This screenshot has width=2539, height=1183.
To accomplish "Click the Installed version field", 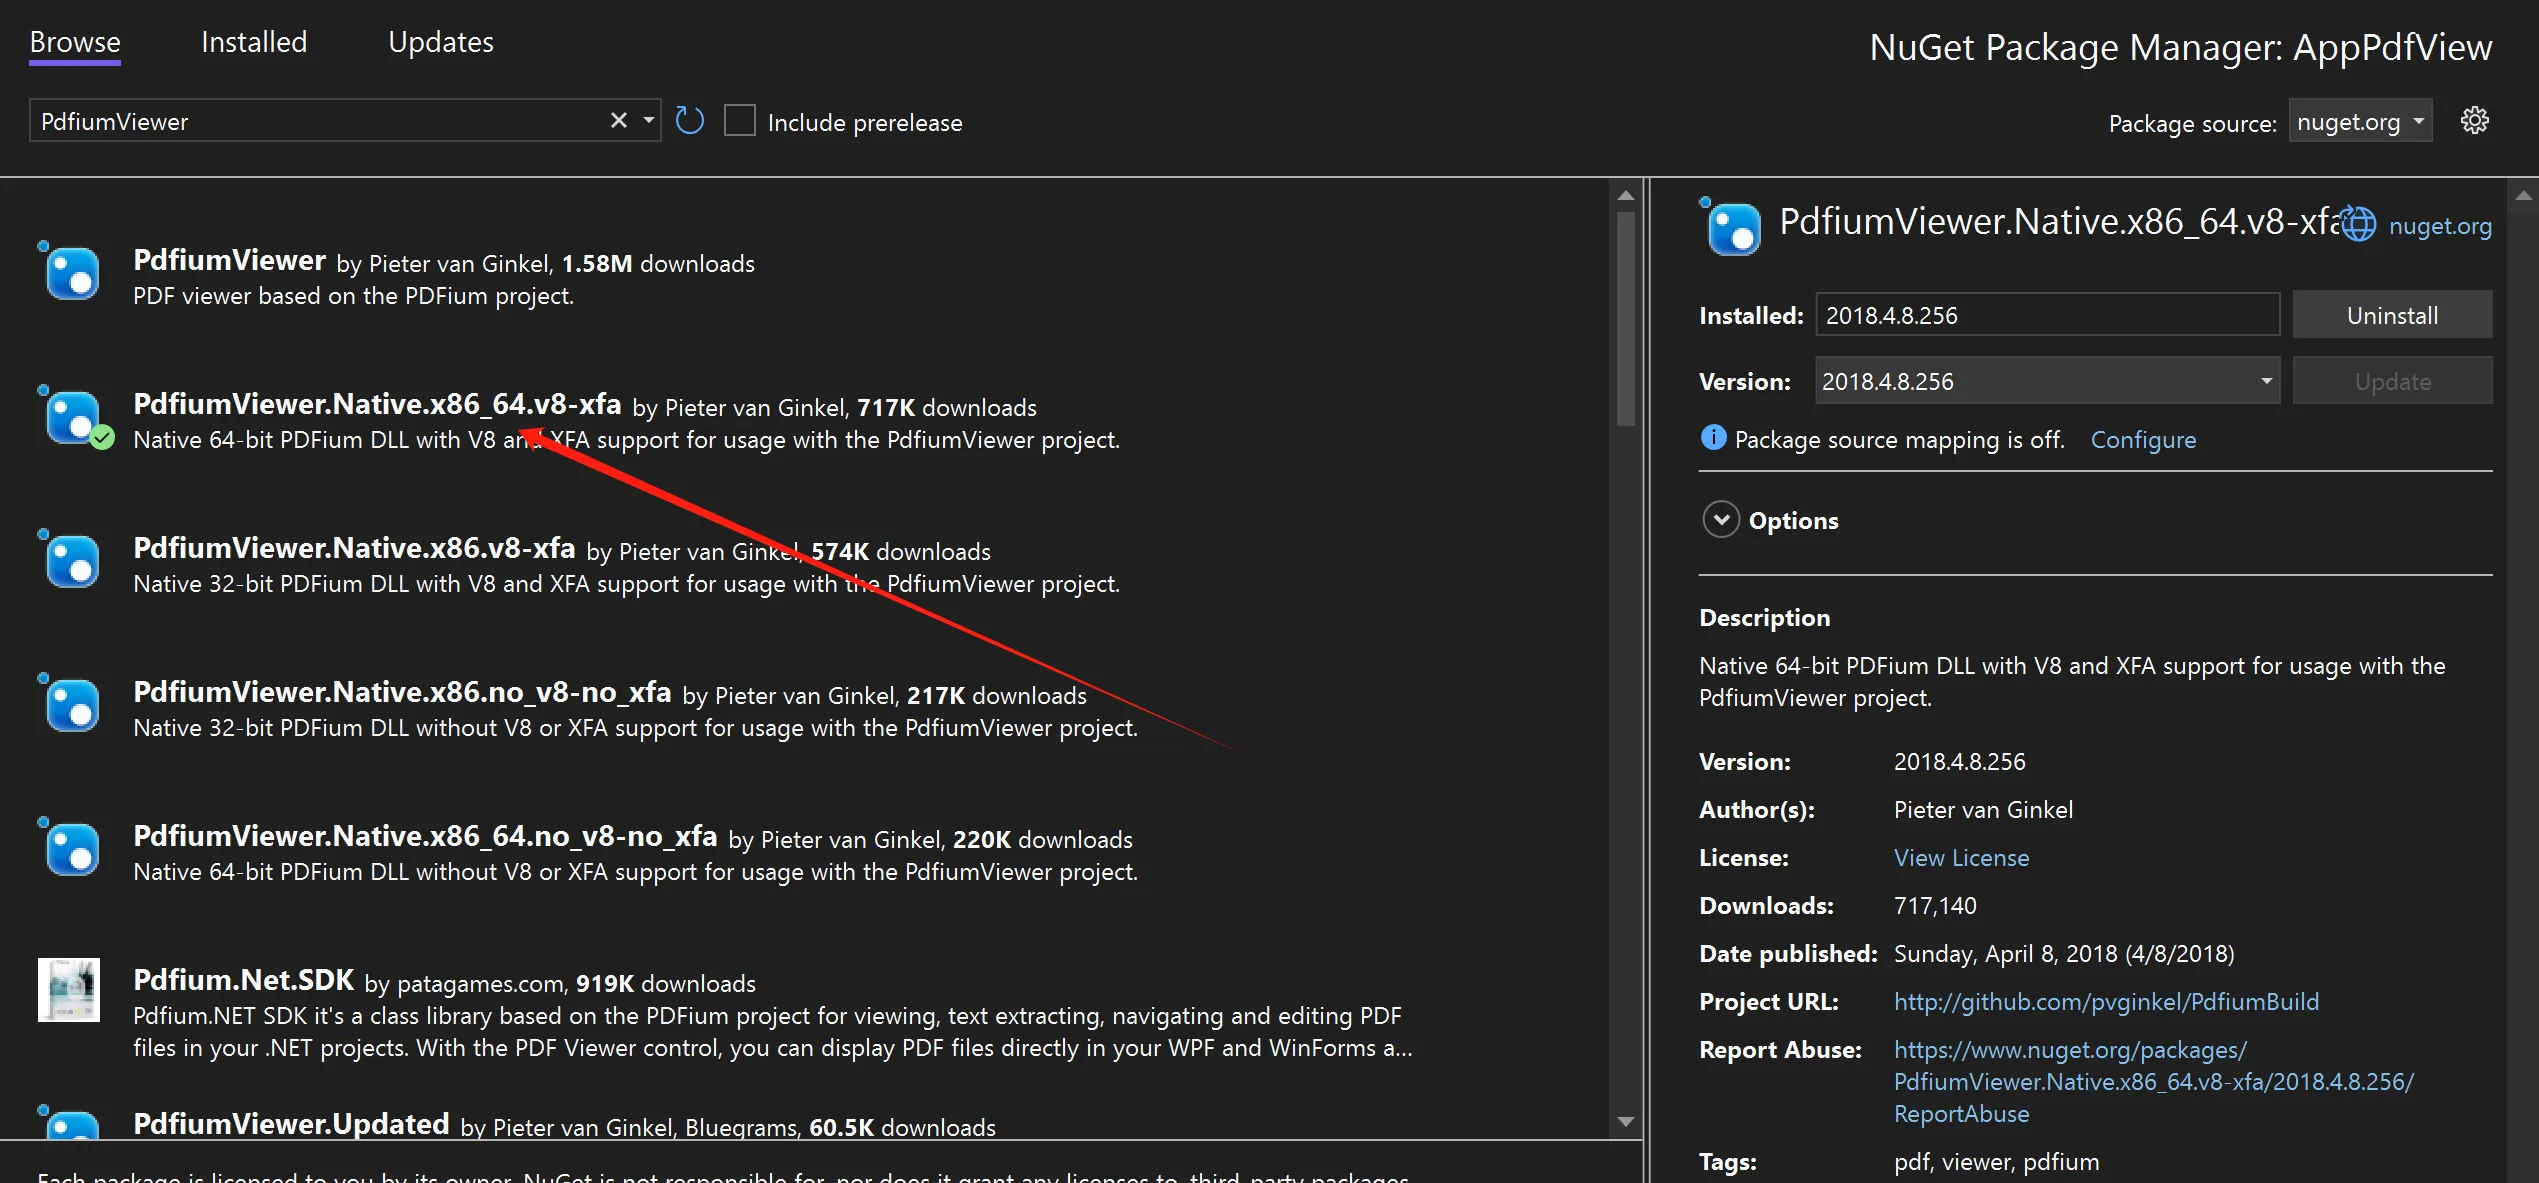I will click(2048, 315).
